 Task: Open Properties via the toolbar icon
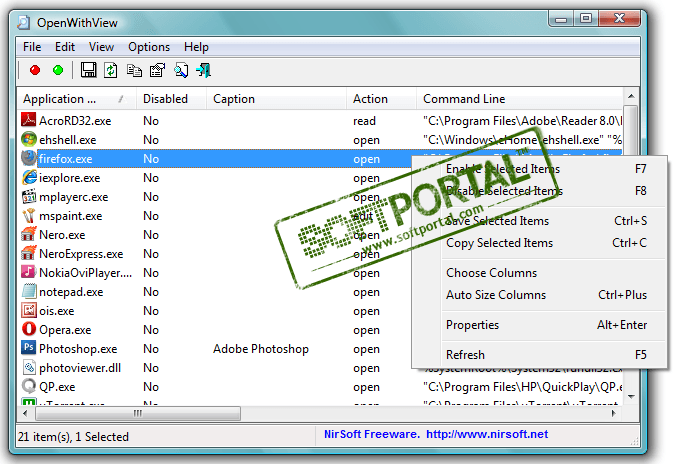pos(157,70)
